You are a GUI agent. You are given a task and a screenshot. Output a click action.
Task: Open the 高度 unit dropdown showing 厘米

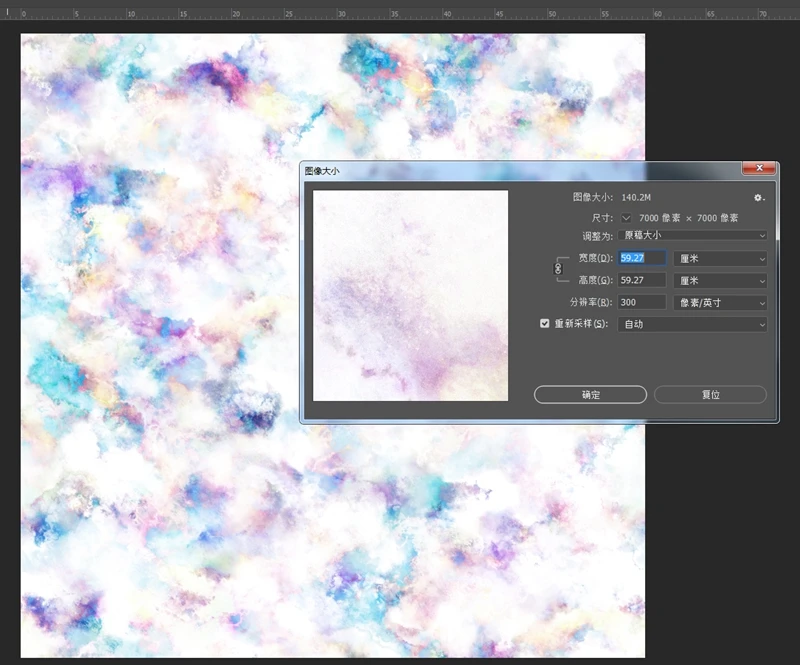tap(719, 280)
